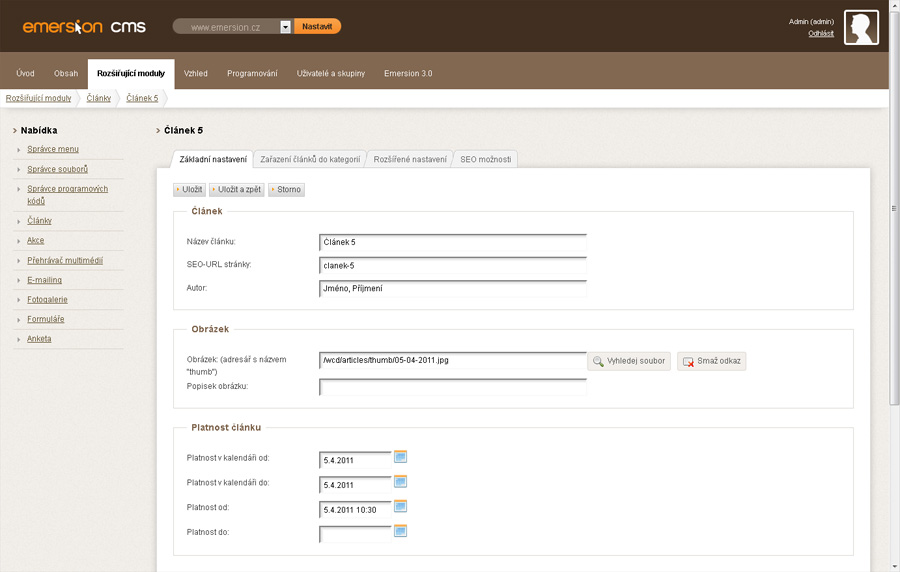Viewport: 900px width, 572px height.
Task: Click the emersion cms logo
Action: click(x=84, y=27)
